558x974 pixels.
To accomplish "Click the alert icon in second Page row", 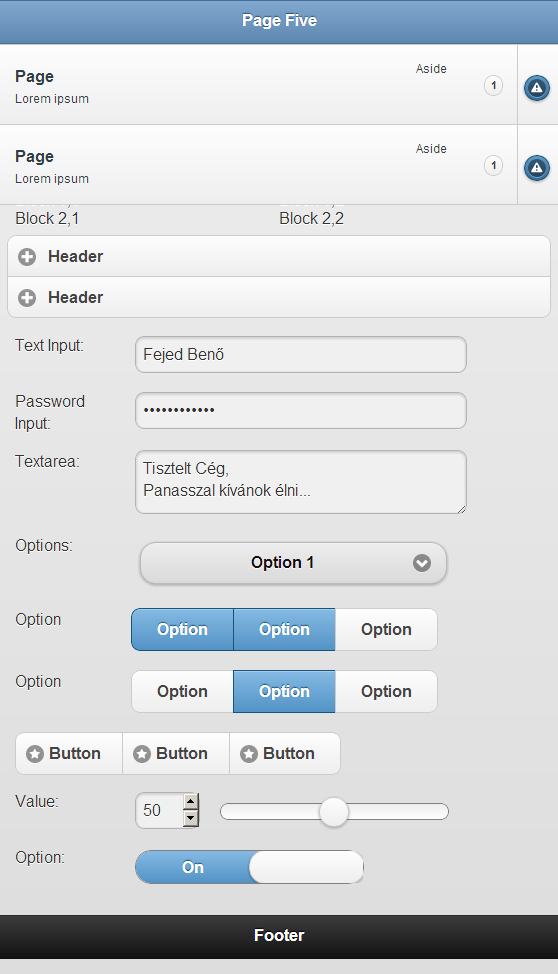I will coord(537,168).
